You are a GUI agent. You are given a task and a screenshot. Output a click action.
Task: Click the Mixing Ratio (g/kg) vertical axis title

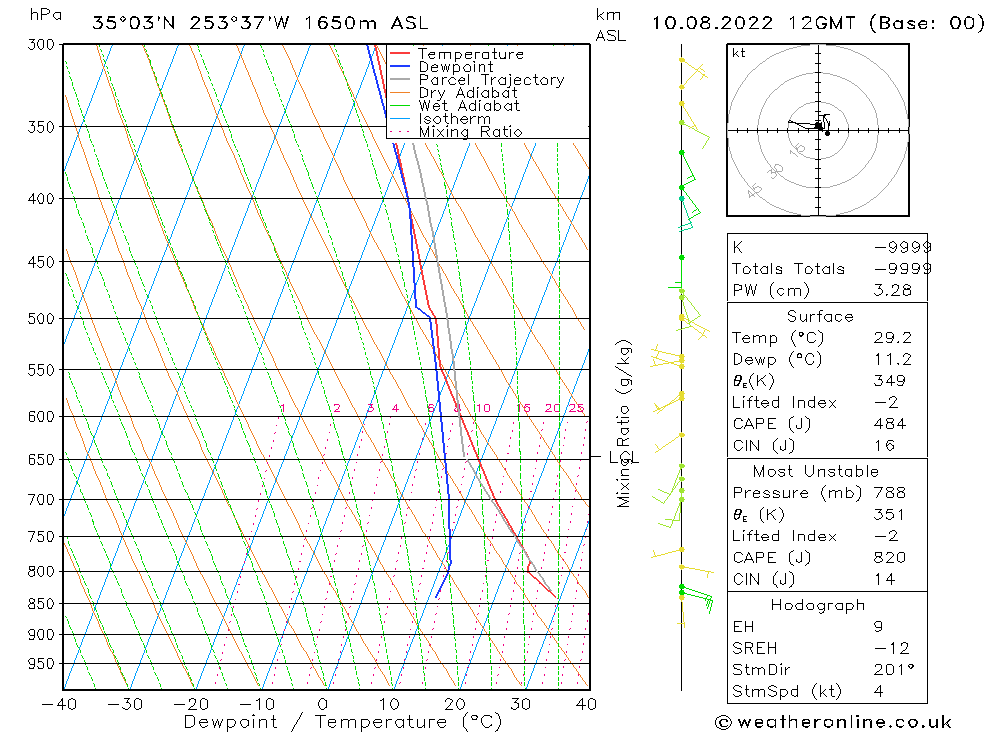(x=624, y=424)
